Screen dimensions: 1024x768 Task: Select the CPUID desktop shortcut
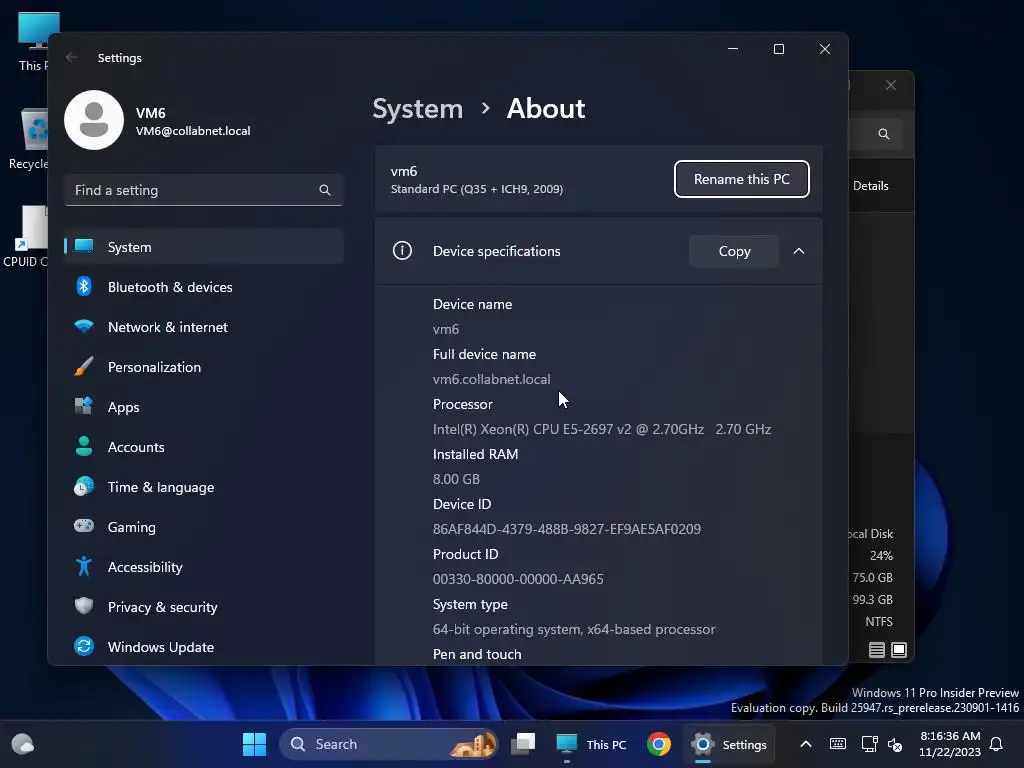(x=27, y=236)
